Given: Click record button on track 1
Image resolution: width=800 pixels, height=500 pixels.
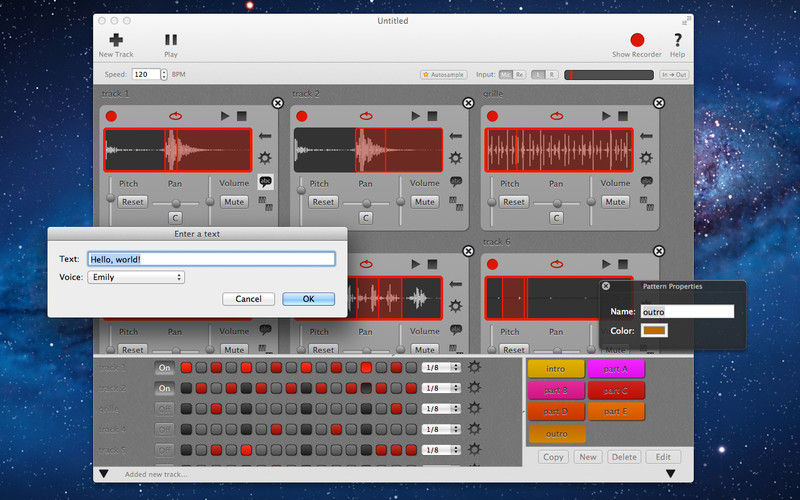Looking at the screenshot, I should pyautogui.click(x=111, y=116).
